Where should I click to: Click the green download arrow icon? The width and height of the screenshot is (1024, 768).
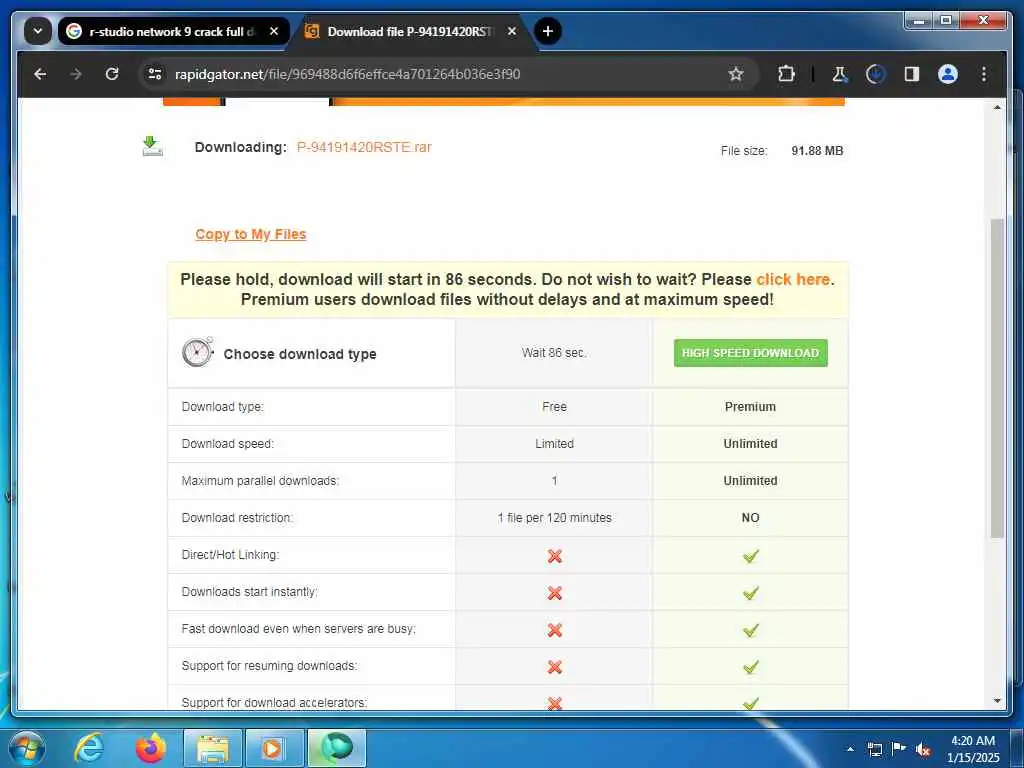(153, 146)
